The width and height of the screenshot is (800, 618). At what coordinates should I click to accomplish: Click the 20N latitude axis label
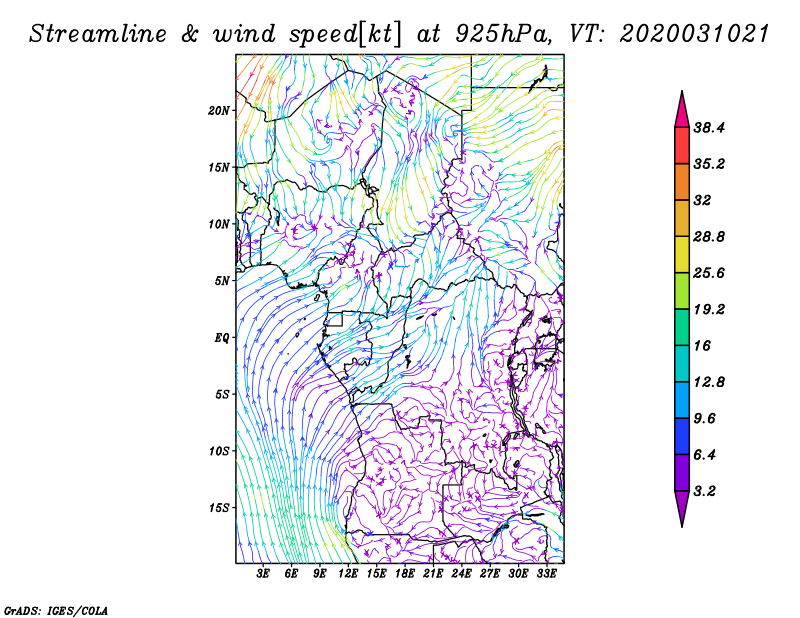tap(219, 110)
